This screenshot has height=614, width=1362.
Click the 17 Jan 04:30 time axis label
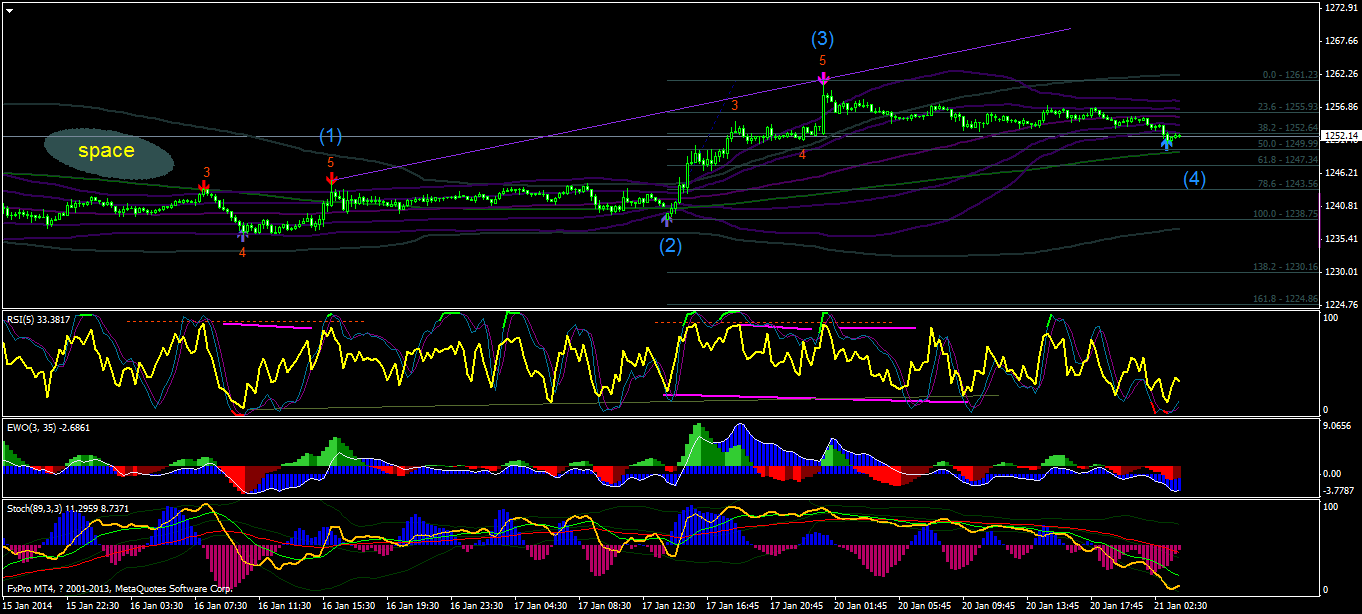pos(542,606)
